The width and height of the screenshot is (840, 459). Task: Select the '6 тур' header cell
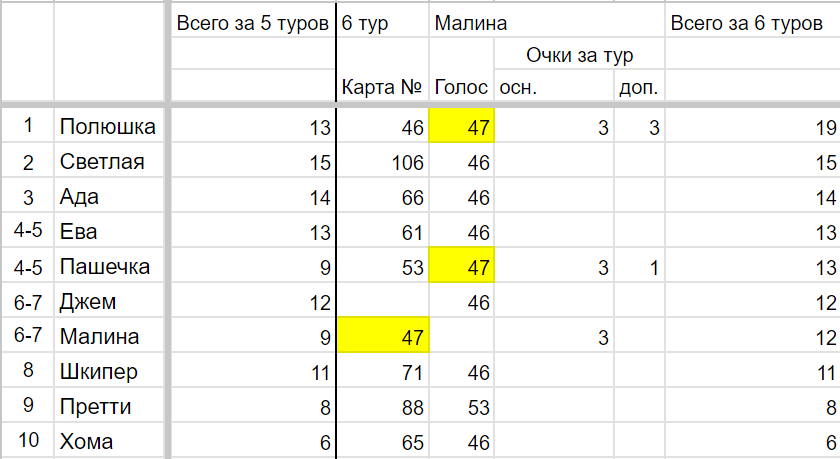[x=382, y=21]
